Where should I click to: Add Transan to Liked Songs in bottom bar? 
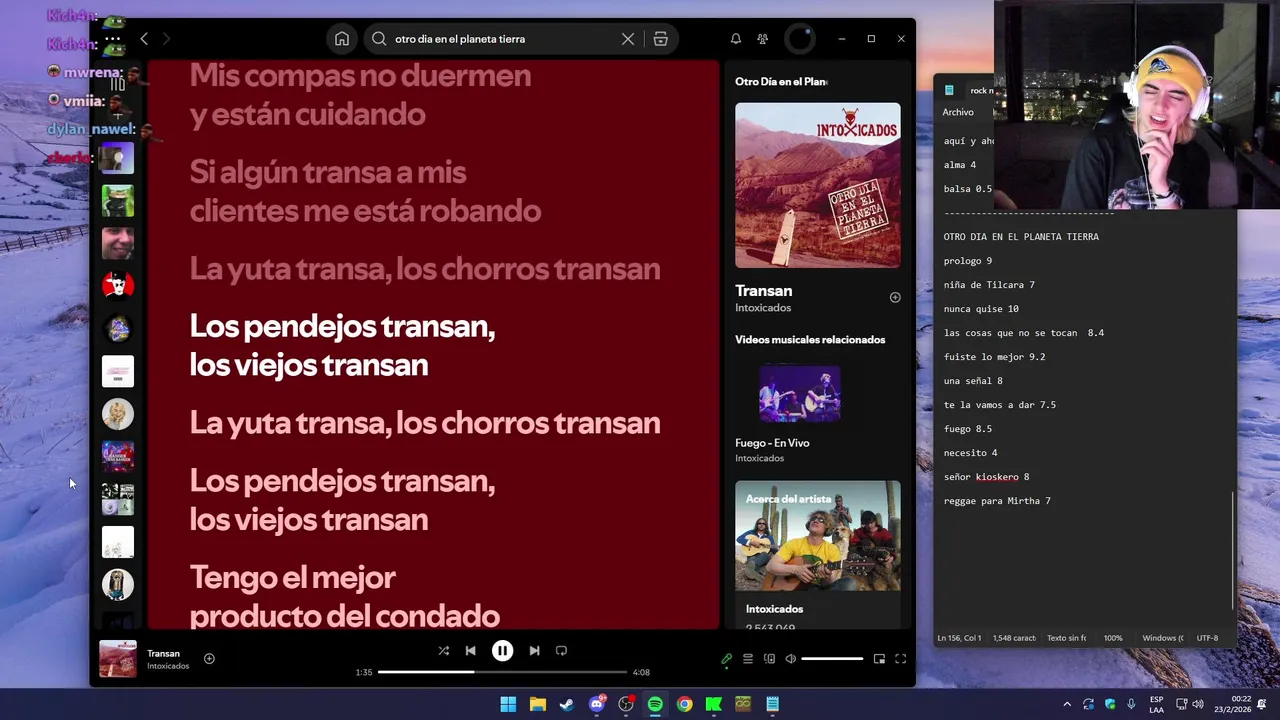[x=209, y=659]
